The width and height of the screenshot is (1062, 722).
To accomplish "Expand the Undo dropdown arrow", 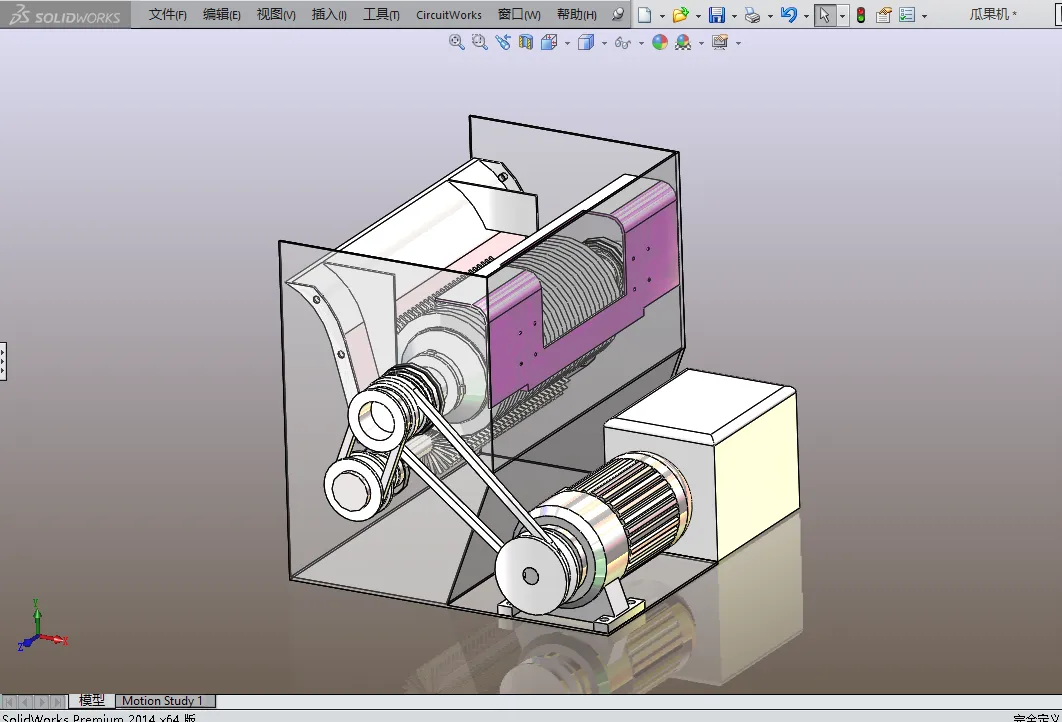I will click(806, 16).
